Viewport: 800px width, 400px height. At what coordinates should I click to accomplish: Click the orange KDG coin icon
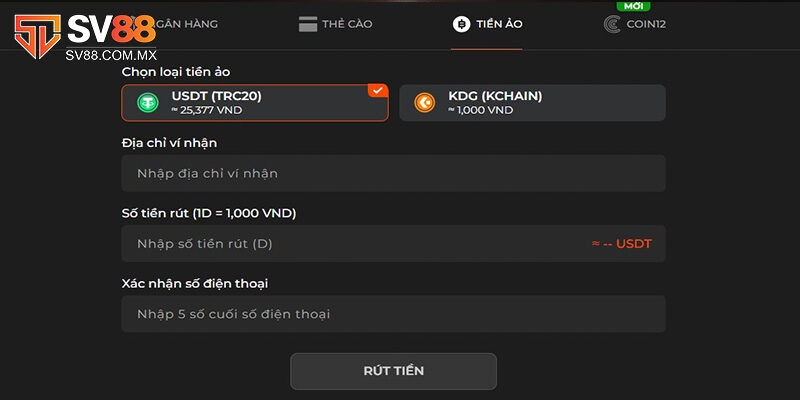(x=425, y=103)
